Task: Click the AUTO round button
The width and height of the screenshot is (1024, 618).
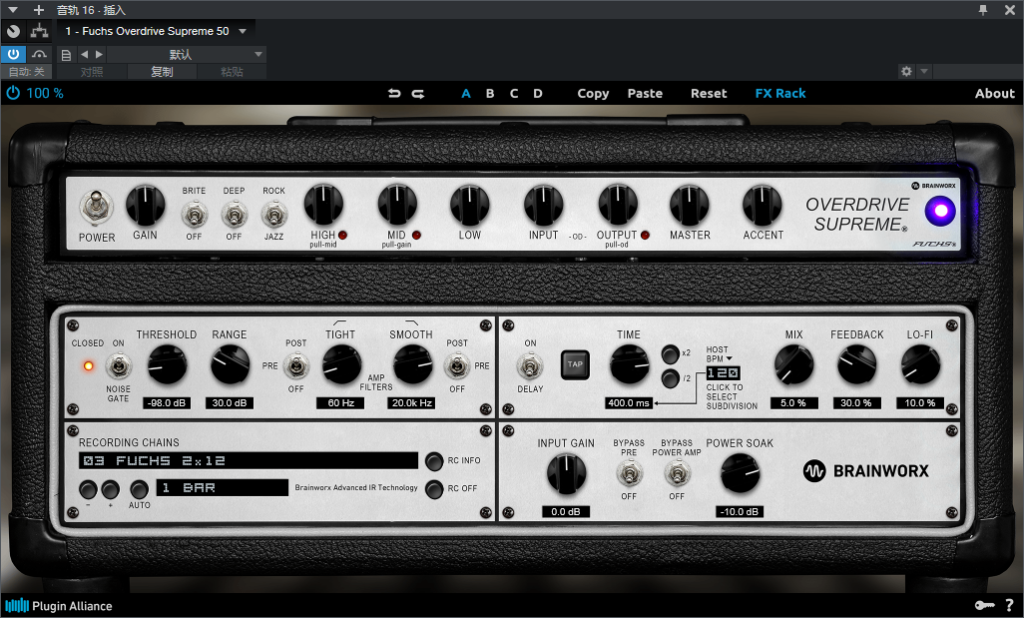Action: (x=139, y=489)
